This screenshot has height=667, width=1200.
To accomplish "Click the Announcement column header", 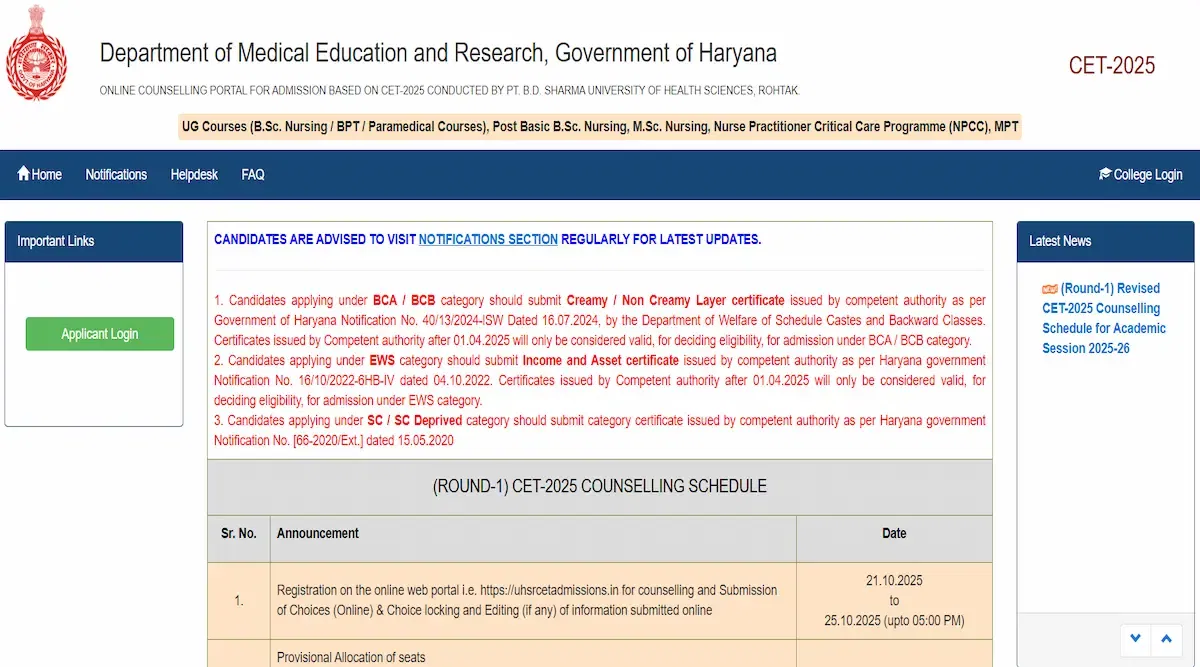I will tap(318, 533).
